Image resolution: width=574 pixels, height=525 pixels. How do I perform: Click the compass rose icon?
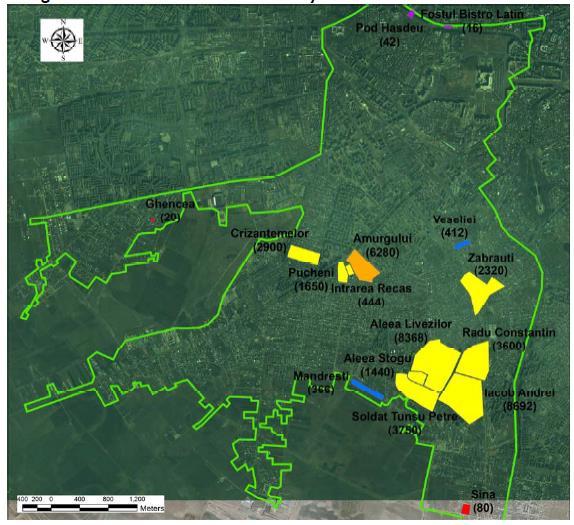[x=62, y=40]
